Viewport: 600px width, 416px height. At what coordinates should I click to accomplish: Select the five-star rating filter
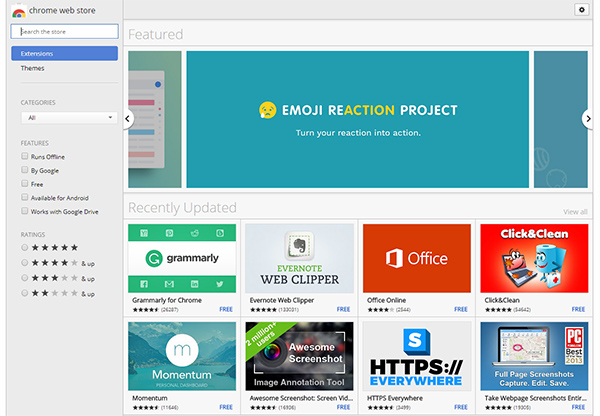click(x=25, y=248)
